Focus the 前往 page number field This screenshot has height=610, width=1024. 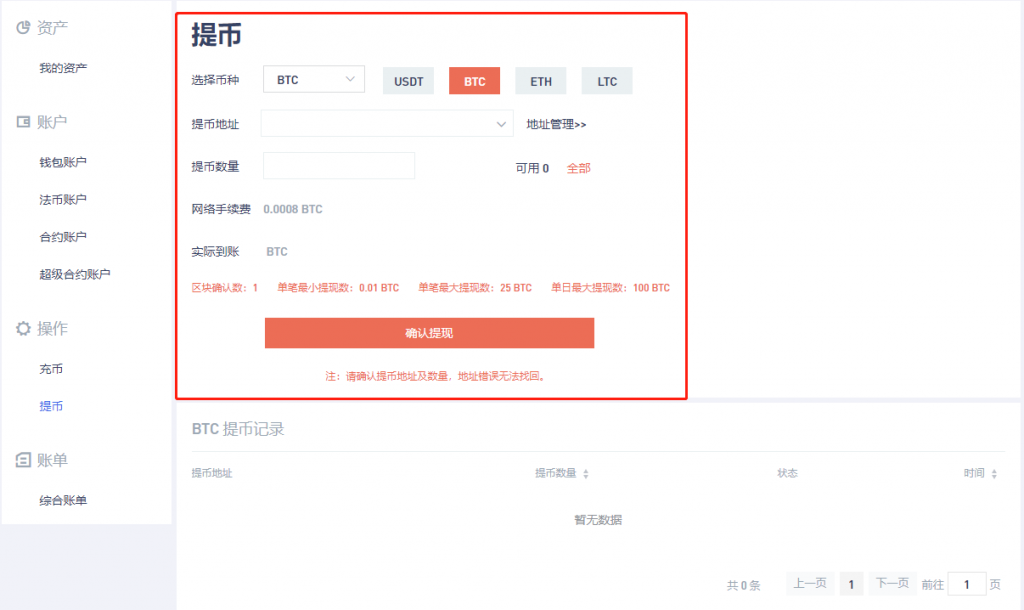coord(967,584)
